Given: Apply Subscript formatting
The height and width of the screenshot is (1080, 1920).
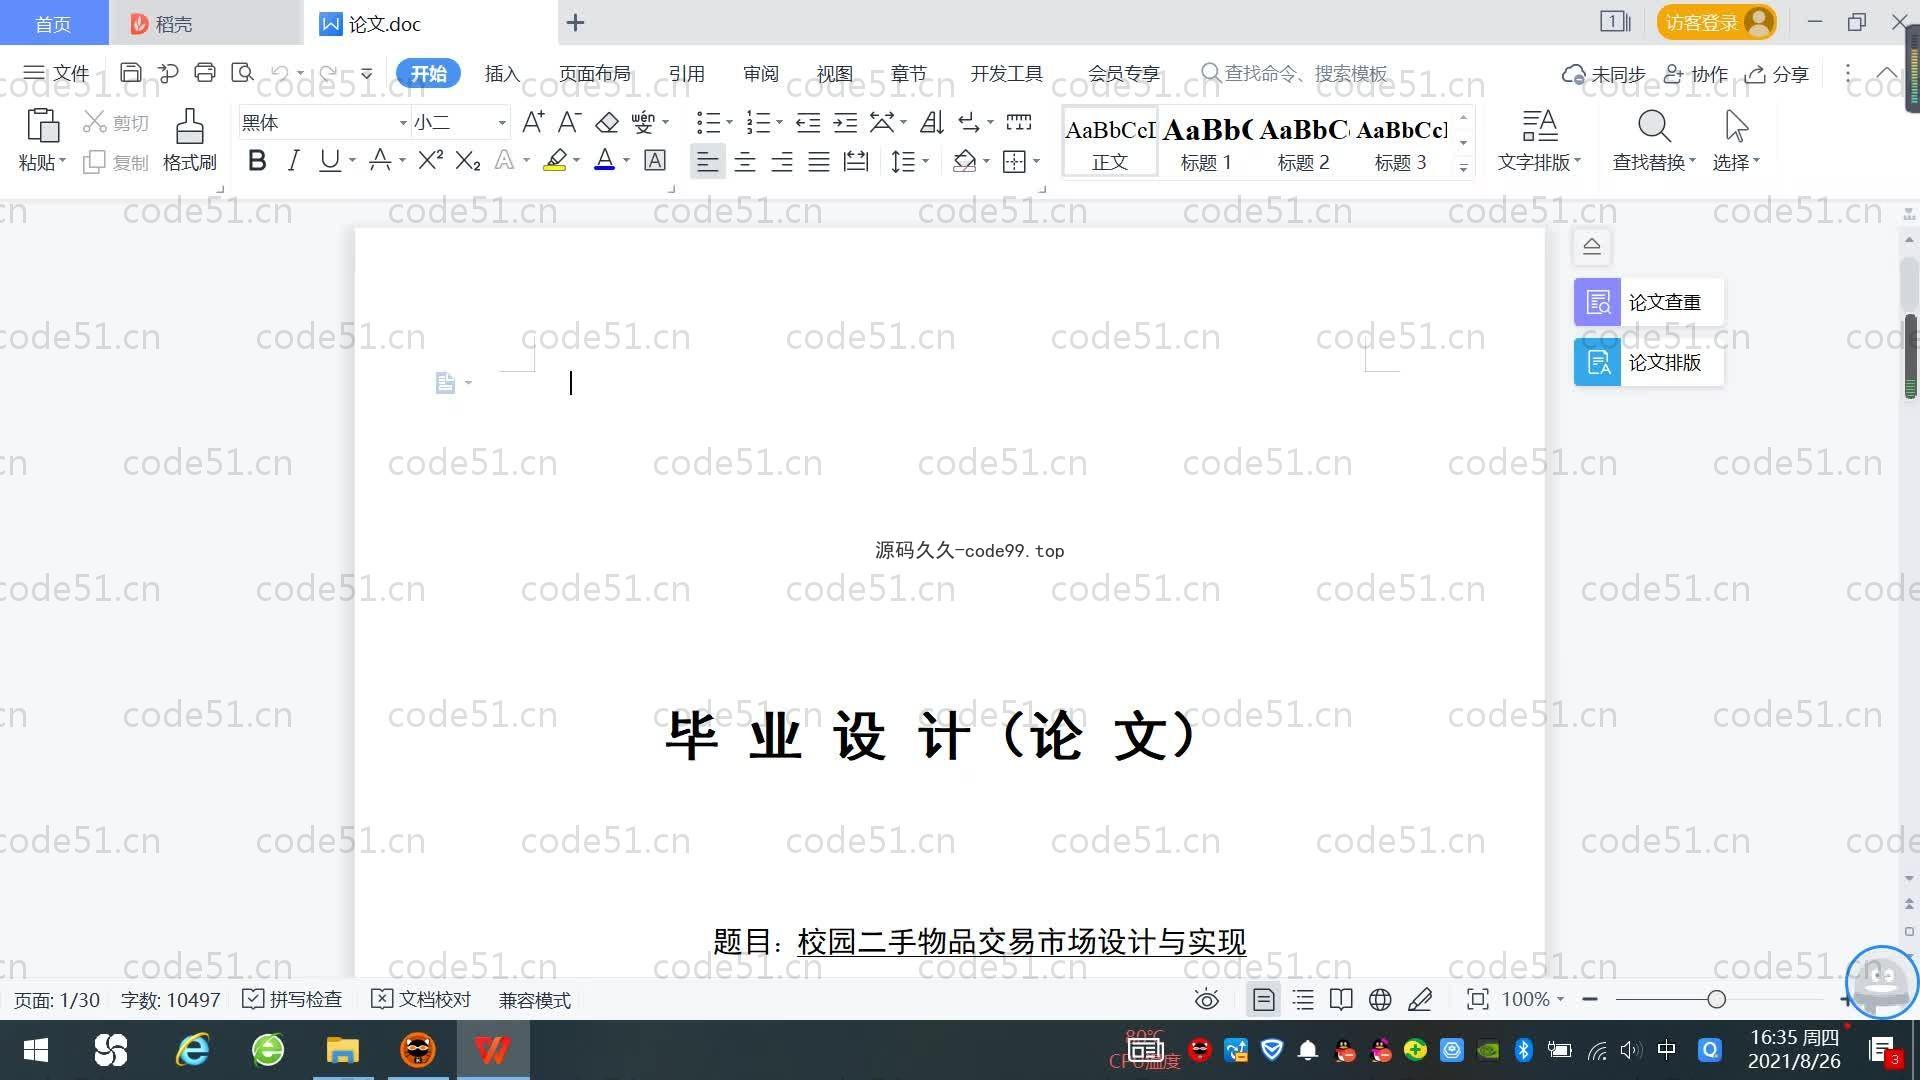Looking at the screenshot, I should click(468, 160).
